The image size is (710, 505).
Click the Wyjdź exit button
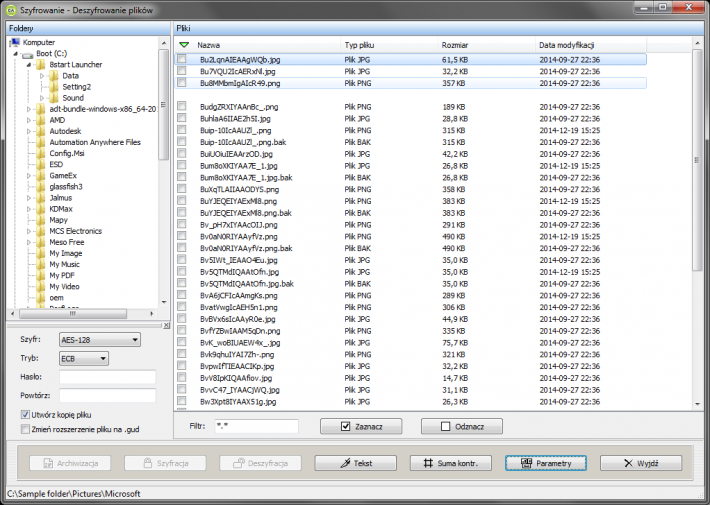point(641,463)
